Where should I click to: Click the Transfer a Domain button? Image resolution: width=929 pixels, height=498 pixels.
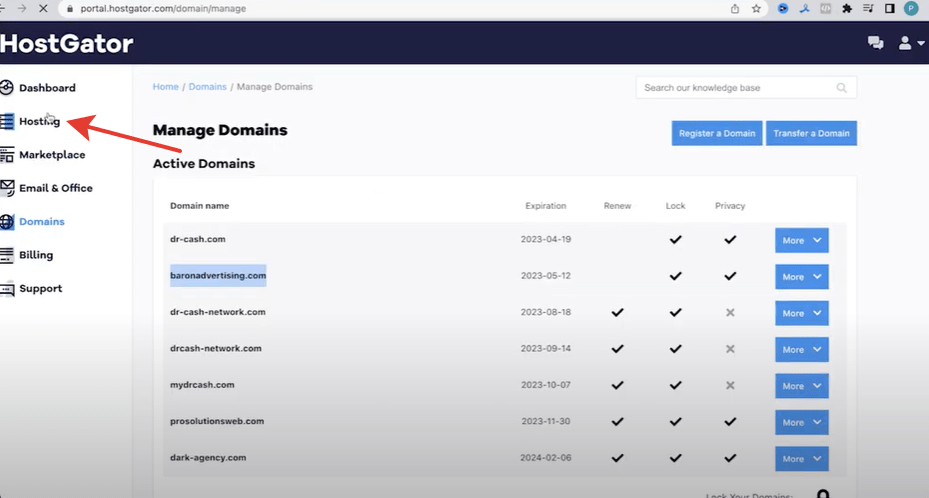tap(811, 133)
